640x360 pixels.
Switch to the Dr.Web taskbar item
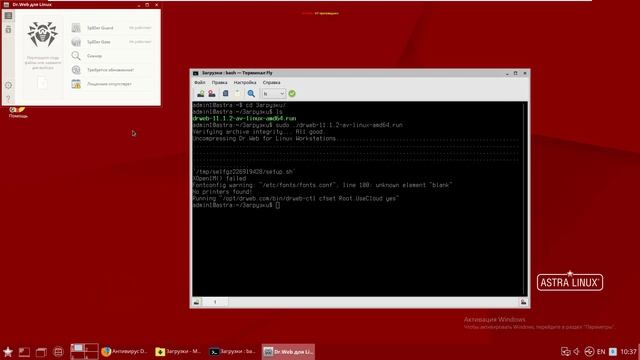[288, 351]
